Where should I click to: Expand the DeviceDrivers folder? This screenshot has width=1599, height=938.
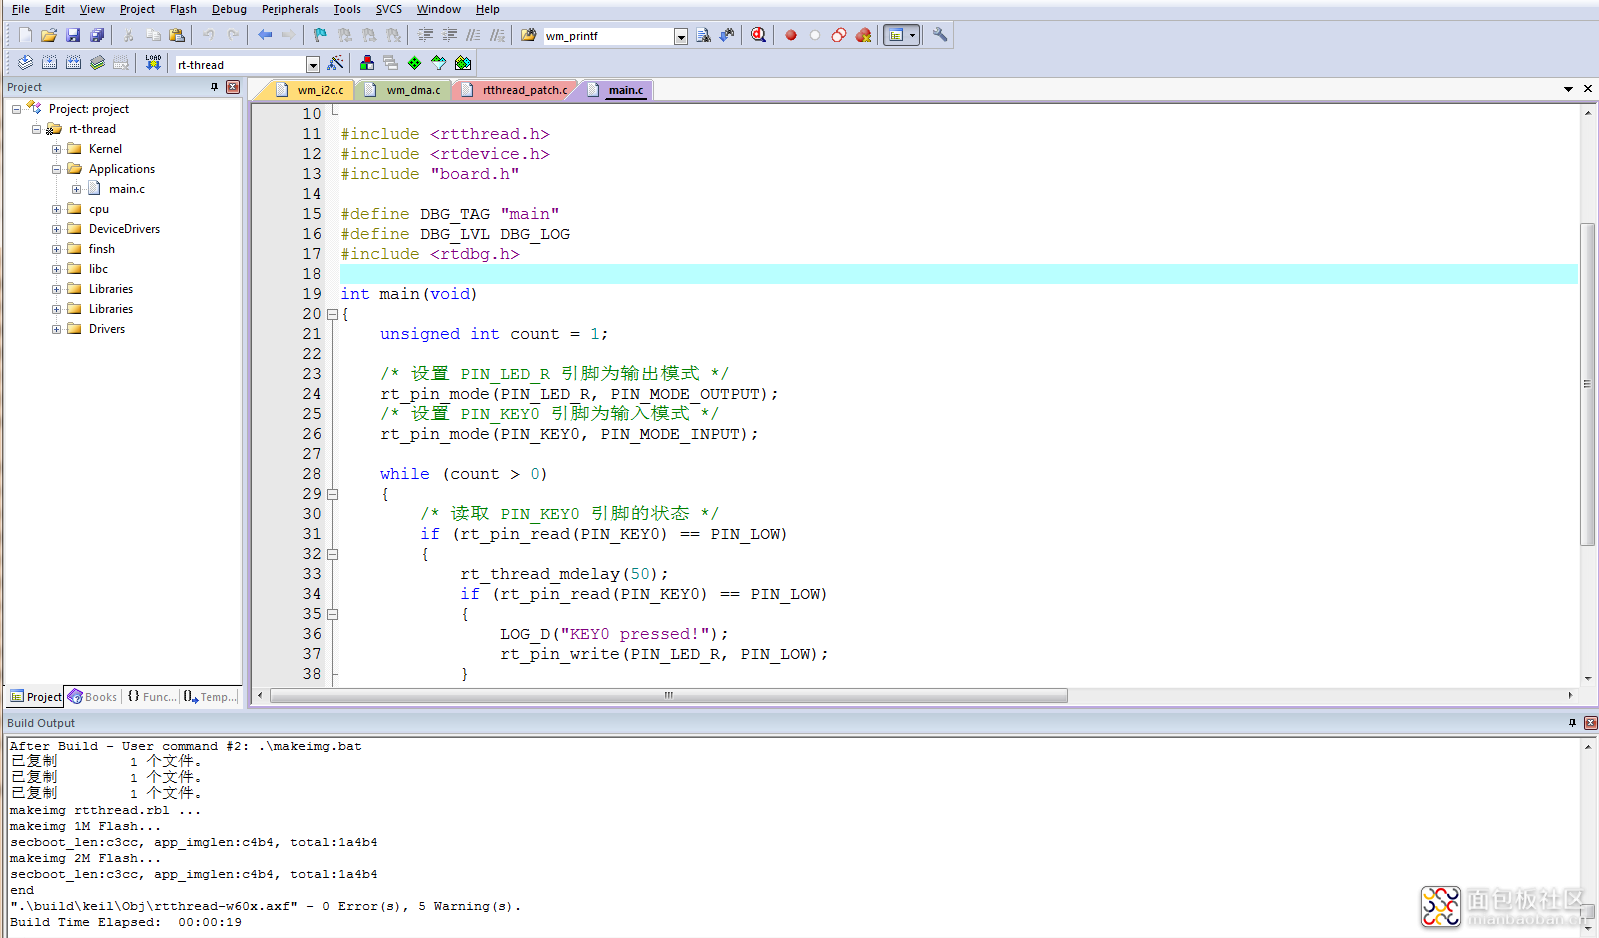[56, 229]
